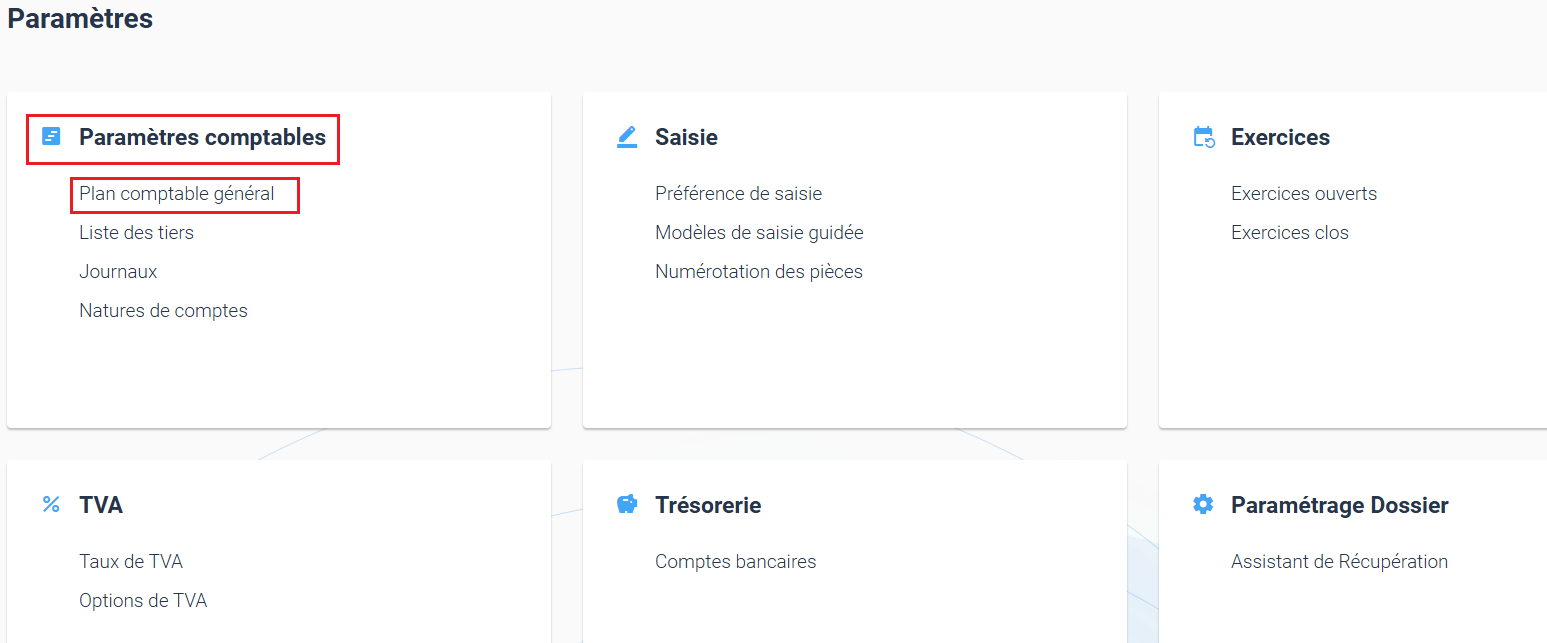
Task: Open Comptes bancaires
Action: 736,562
